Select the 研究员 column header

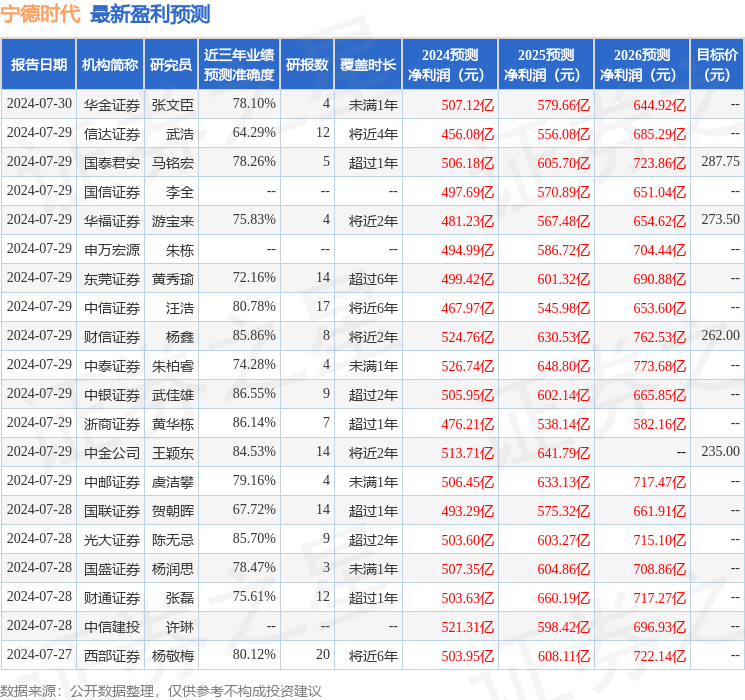click(171, 65)
